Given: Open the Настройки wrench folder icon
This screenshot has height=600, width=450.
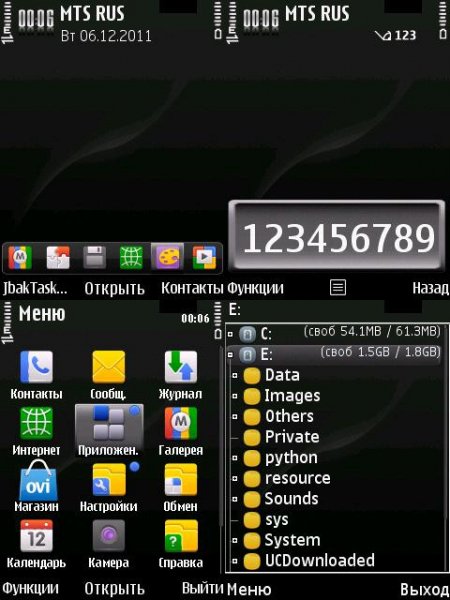Looking at the screenshot, I should (x=109, y=479).
